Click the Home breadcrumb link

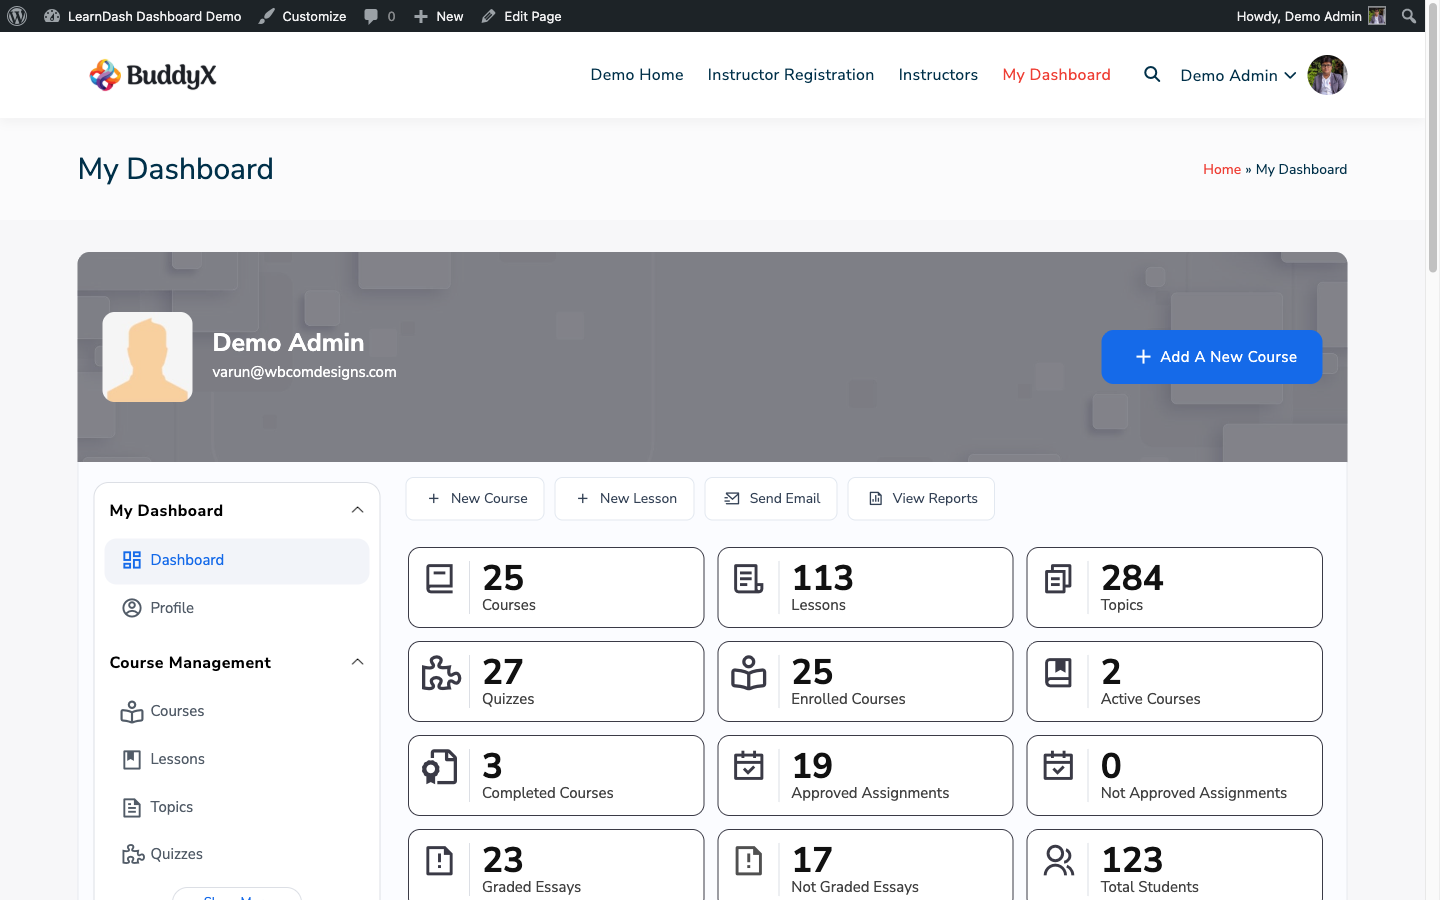point(1222,169)
